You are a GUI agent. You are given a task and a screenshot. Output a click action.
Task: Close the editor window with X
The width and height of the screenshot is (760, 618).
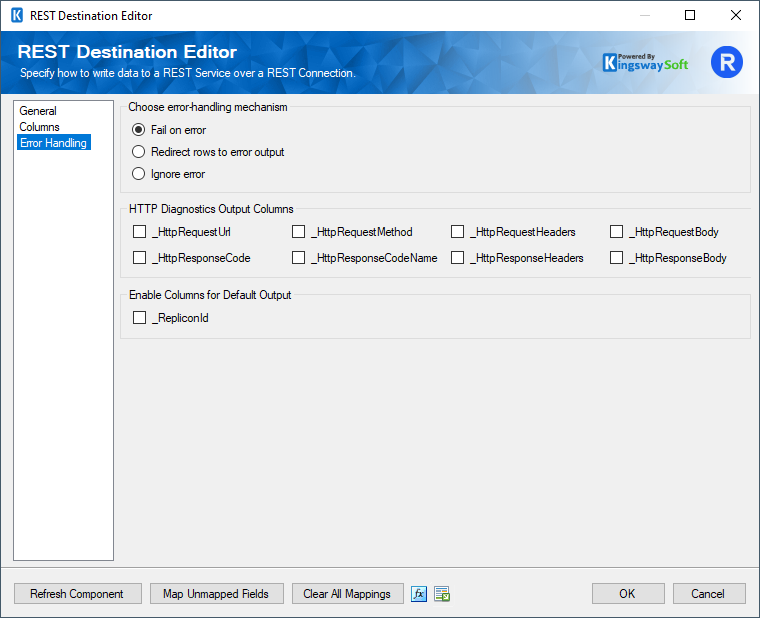point(736,16)
